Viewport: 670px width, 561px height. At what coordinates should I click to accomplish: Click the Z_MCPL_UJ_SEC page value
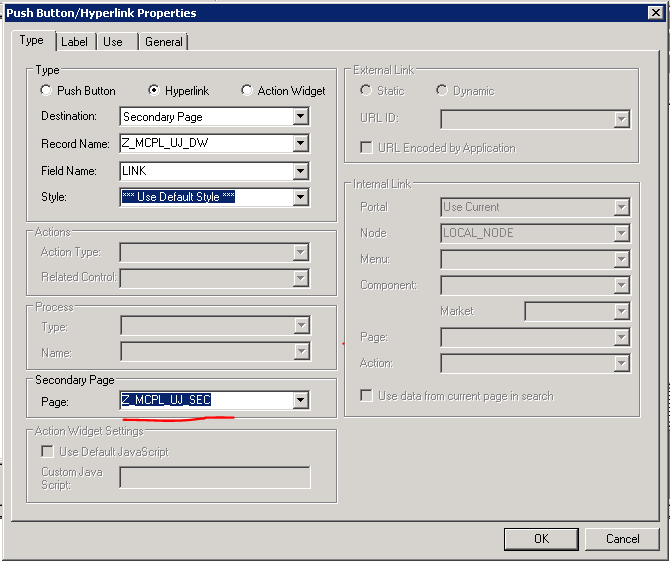pyautogui.click(x=166, y=400)
